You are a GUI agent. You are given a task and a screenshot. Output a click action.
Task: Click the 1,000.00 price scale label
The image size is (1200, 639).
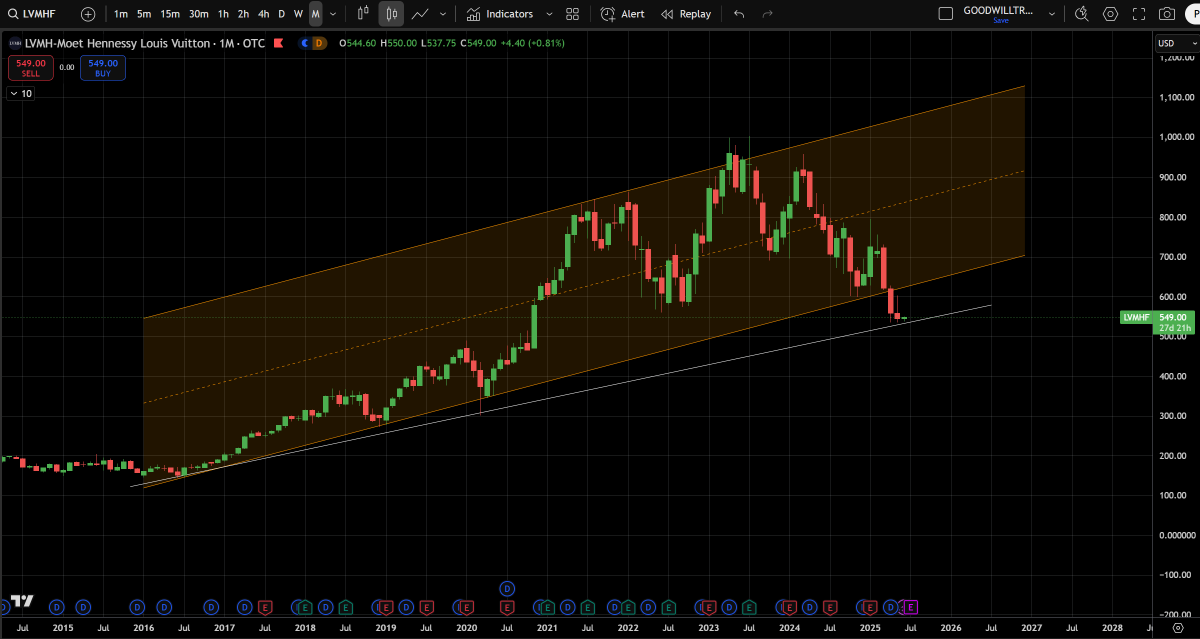click(x=1177, y=137)
